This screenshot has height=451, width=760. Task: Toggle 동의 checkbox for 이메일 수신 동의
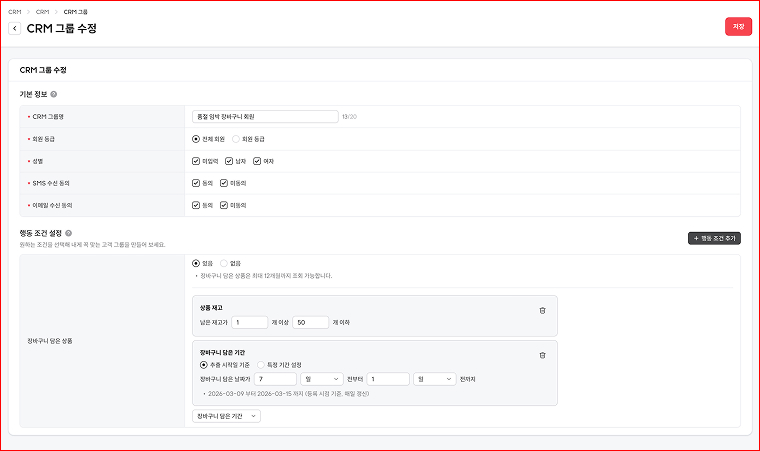coord(196,205)
